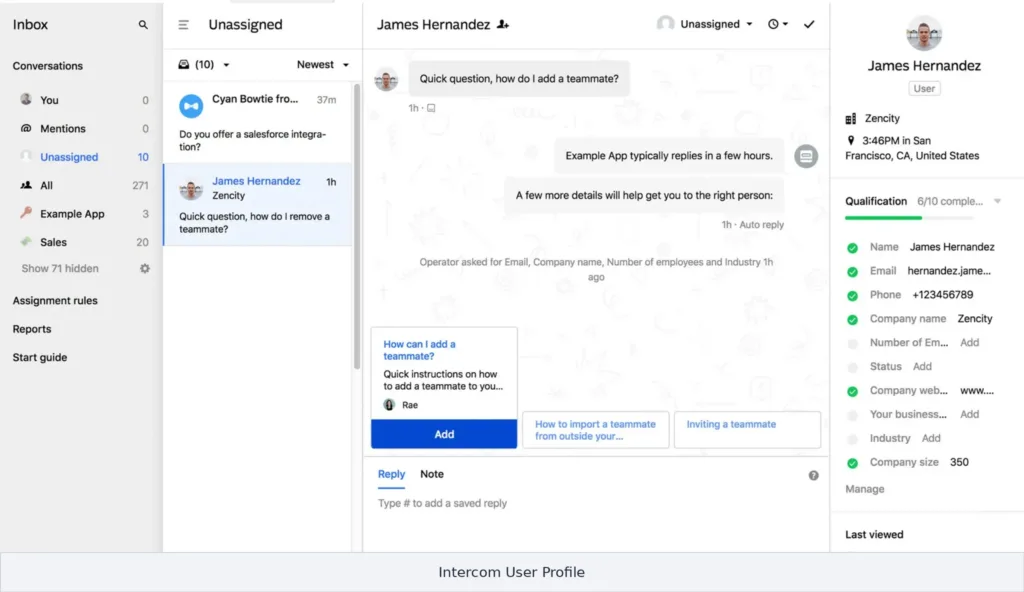Open Inbox search magnifier icon

tap(143, 25)
